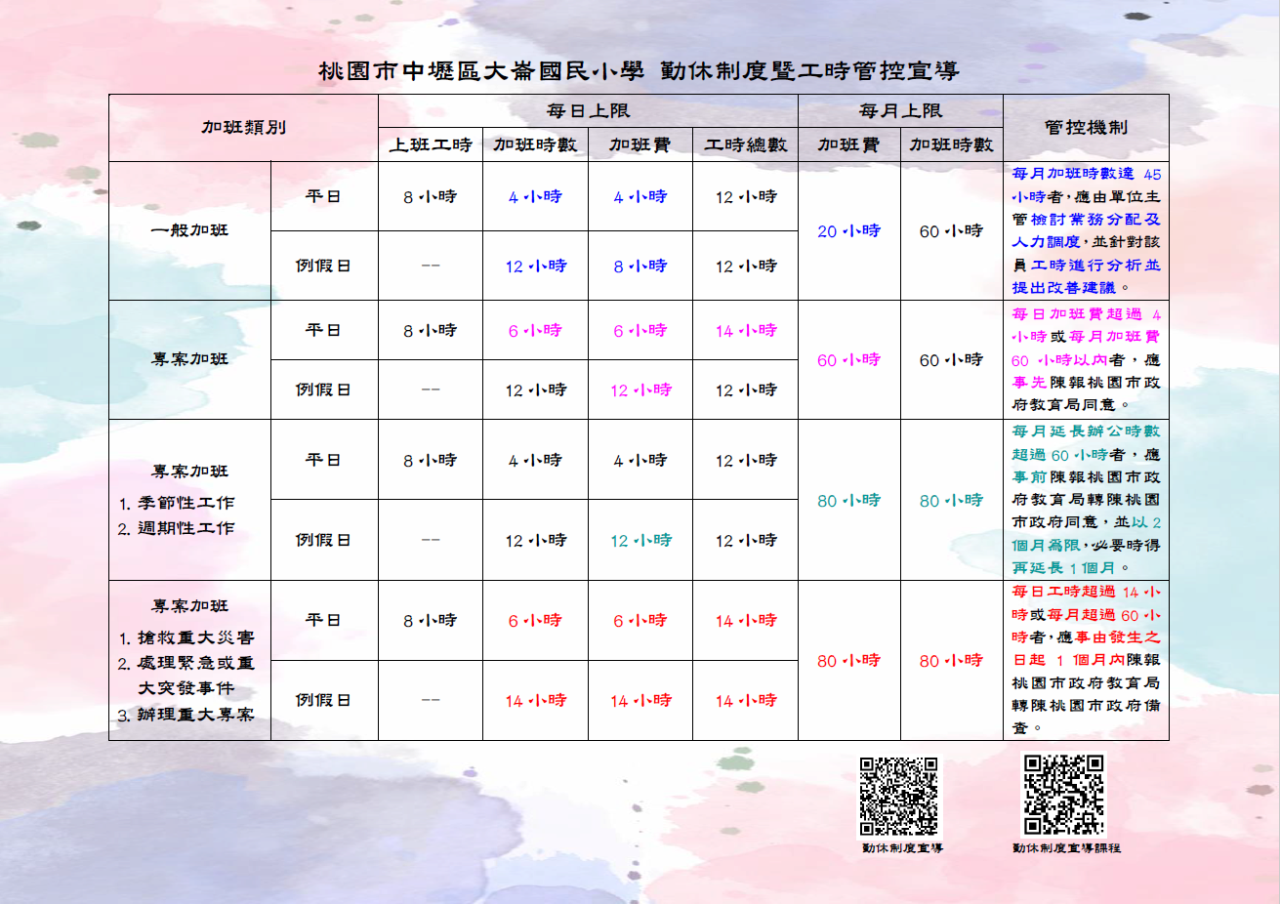1280x904 pixels.
Task: Click teal 80 小時 monthly overtime pay cell
Action: (849, 500)
